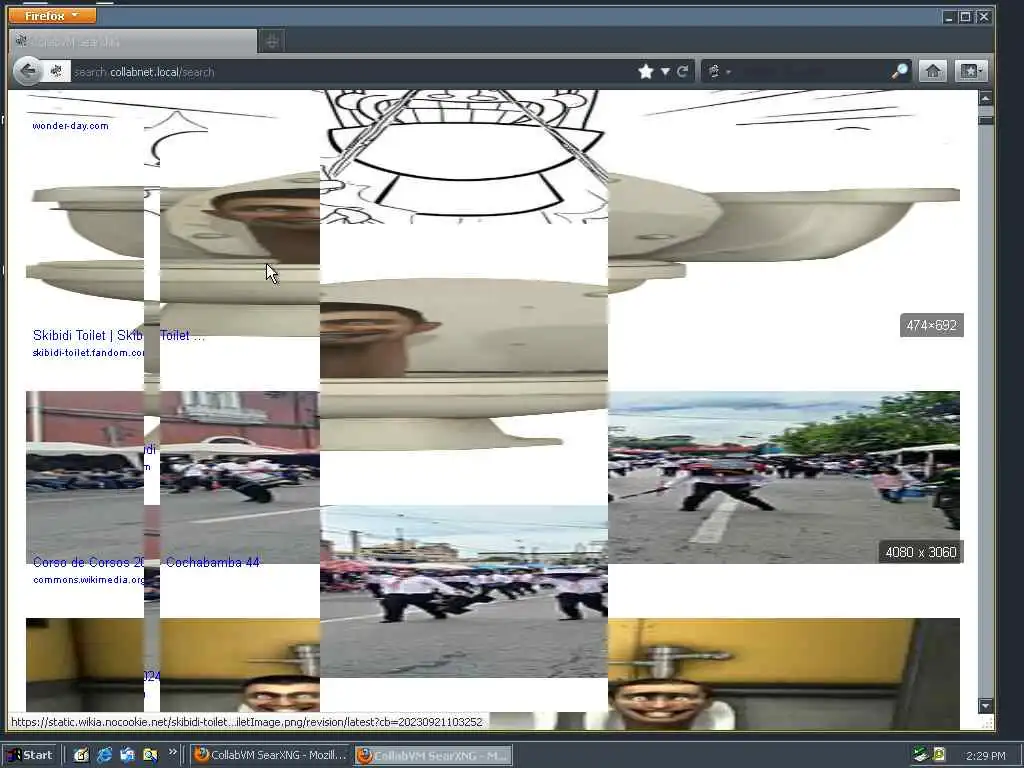
Task: Click the fourth quick launch icon
Action: click(150, 755)
